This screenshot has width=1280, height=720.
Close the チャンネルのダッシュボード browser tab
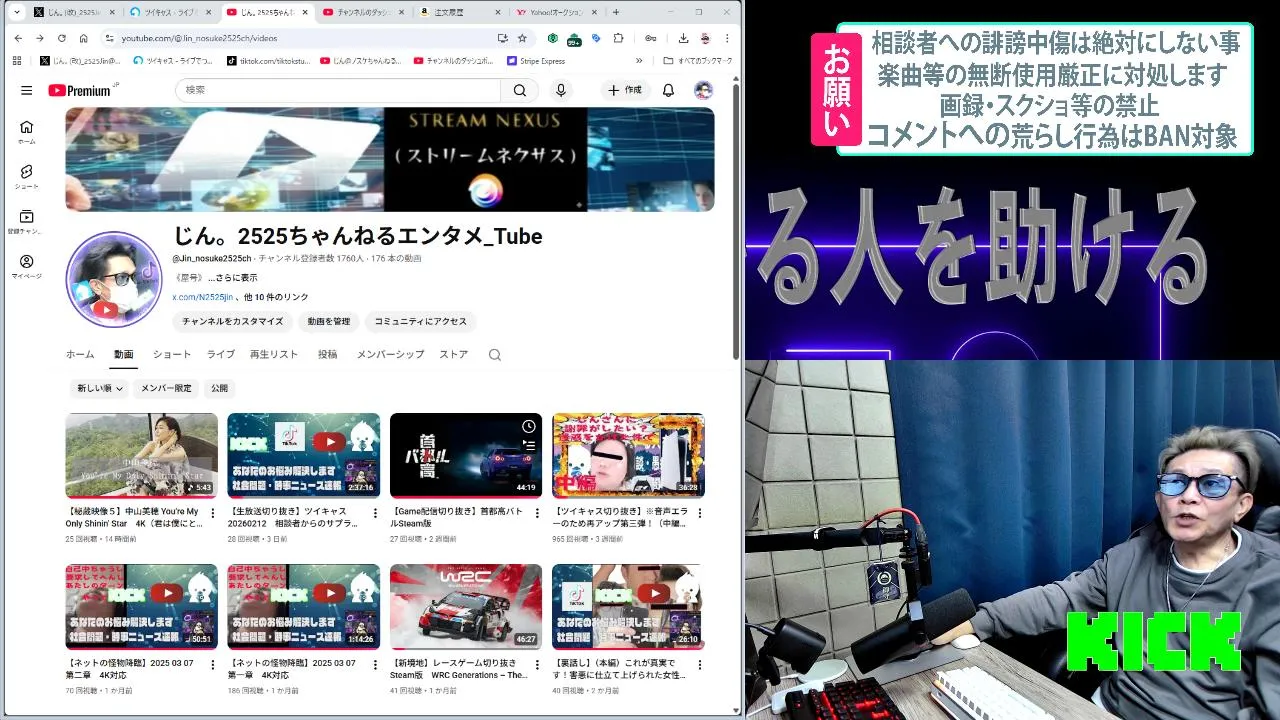click(401, 12)
